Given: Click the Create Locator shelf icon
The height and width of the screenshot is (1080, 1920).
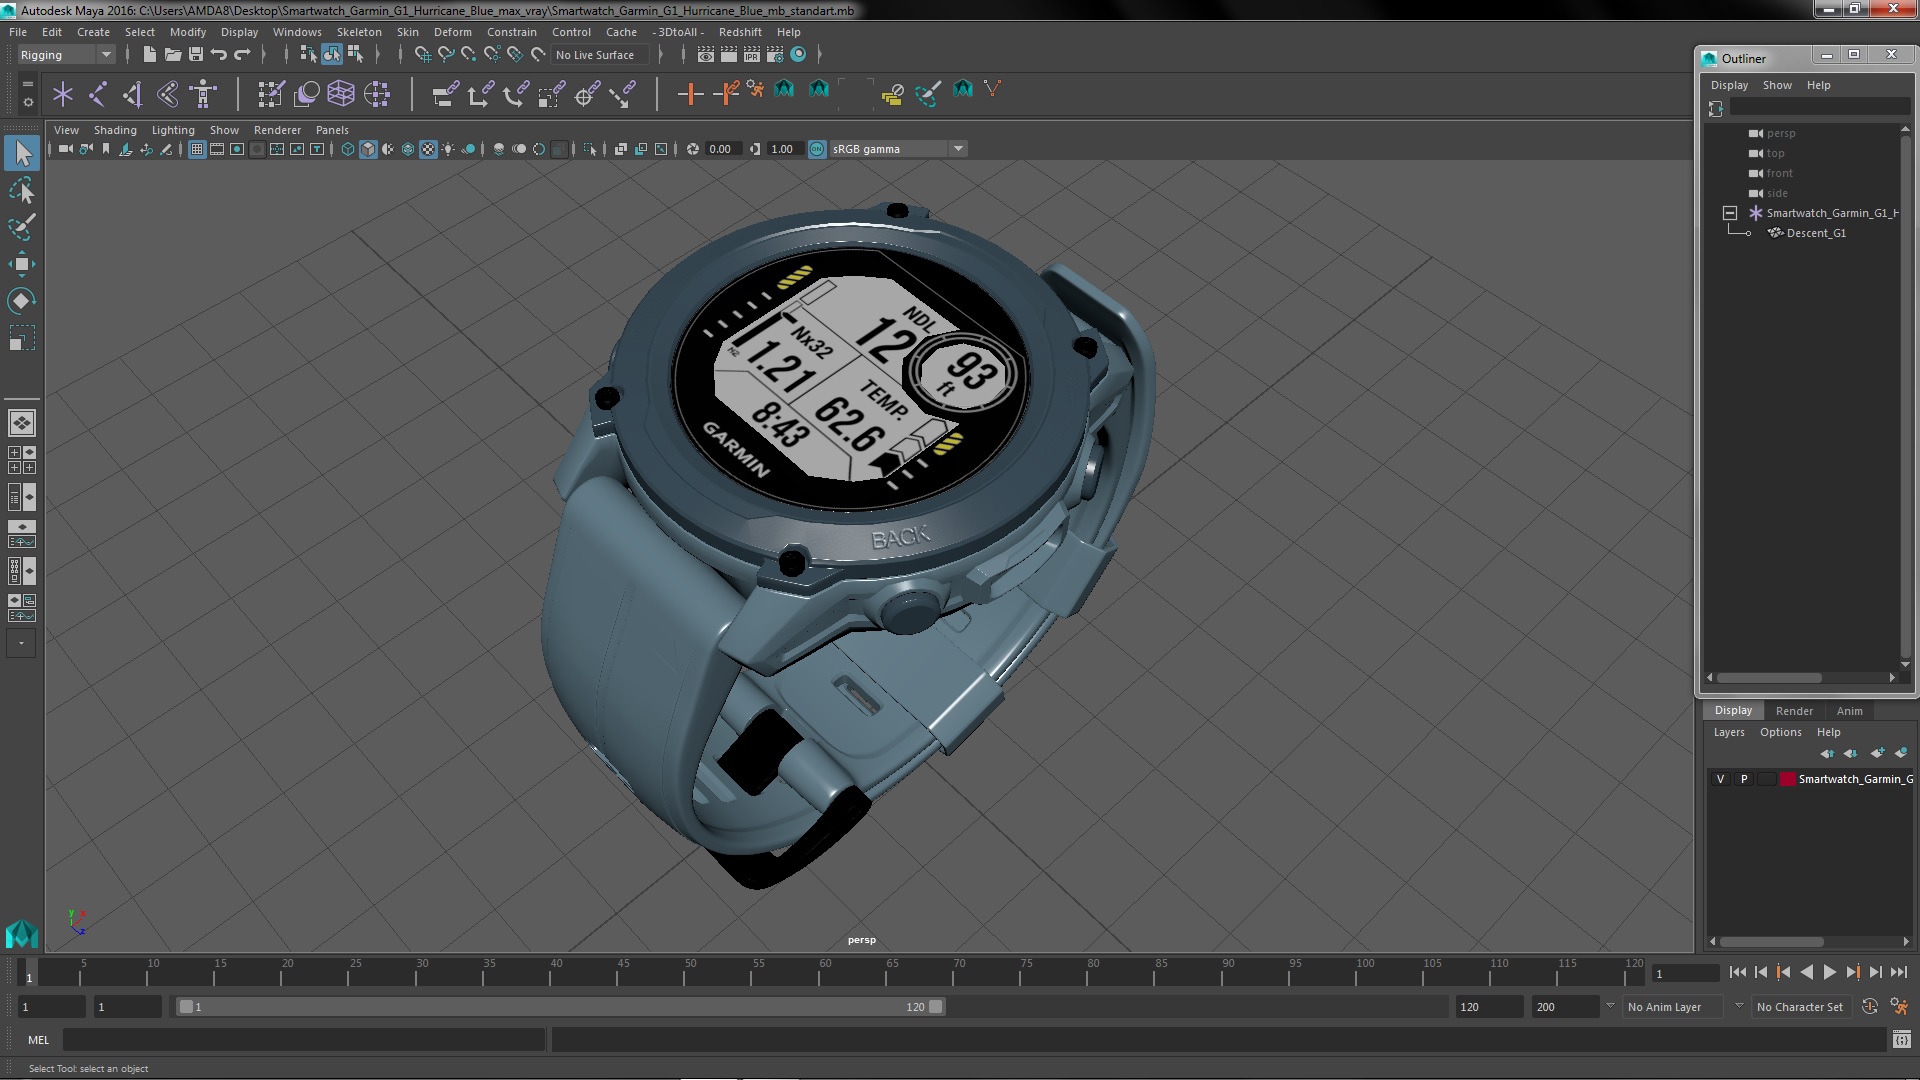Looking at the screenshot, I should click(63, 94).
